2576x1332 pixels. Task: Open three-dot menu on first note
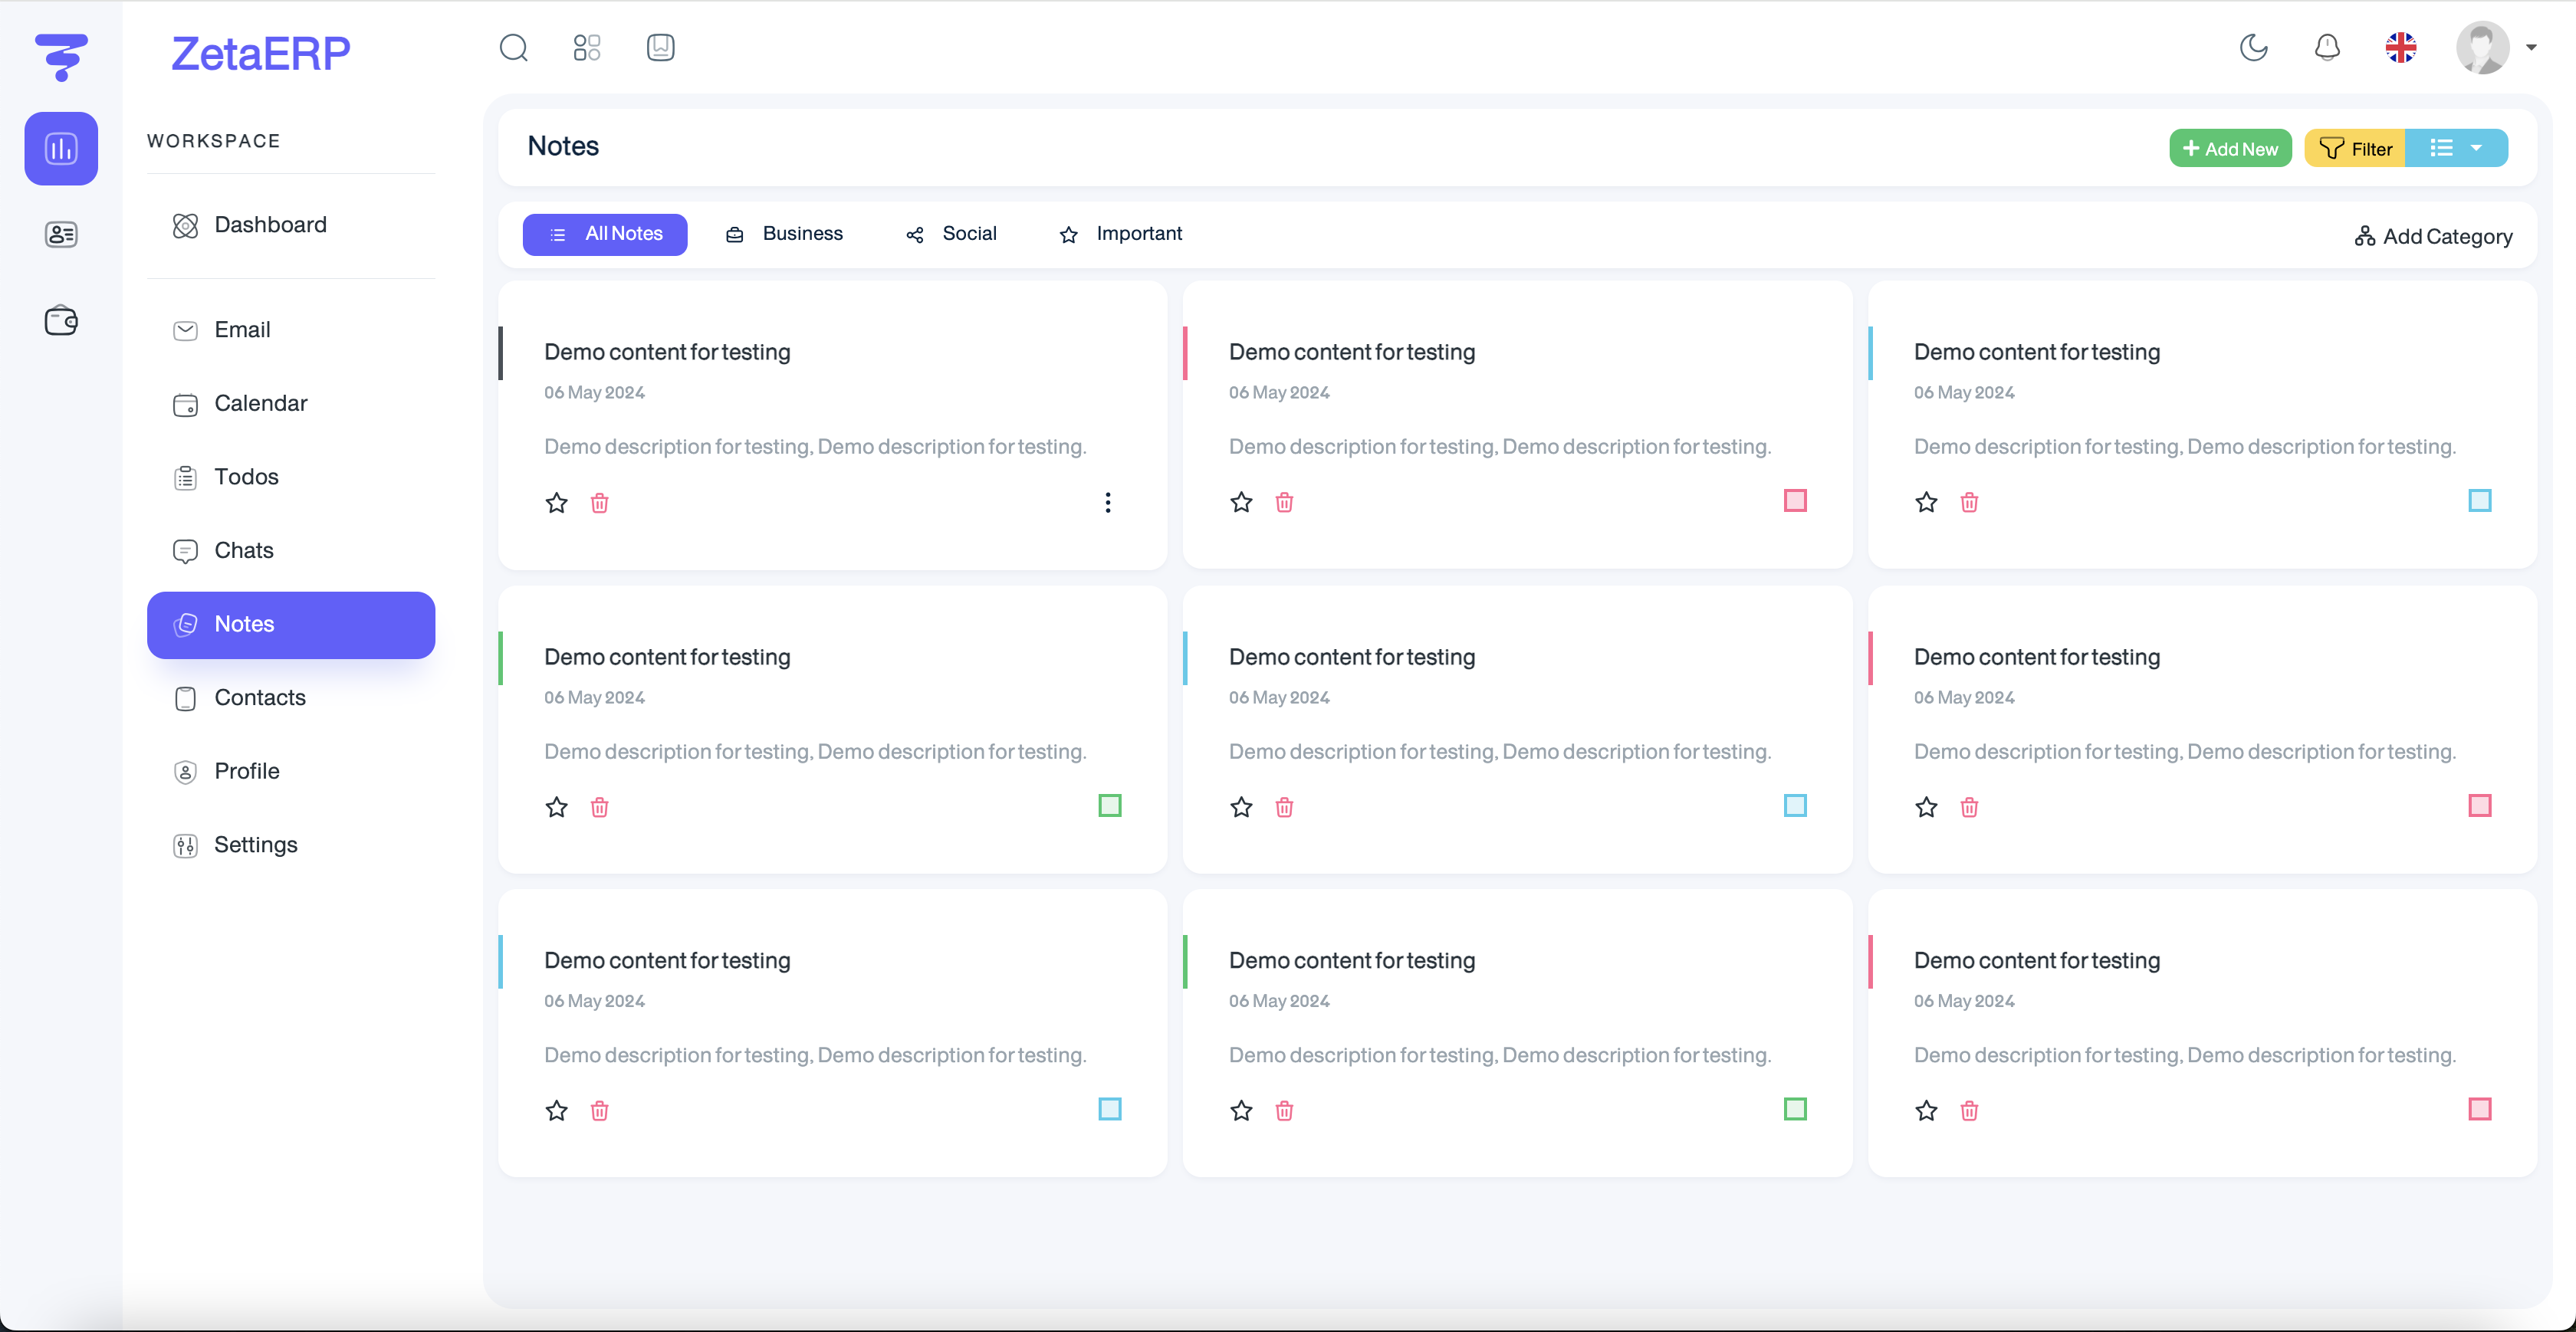[1107, 503]
